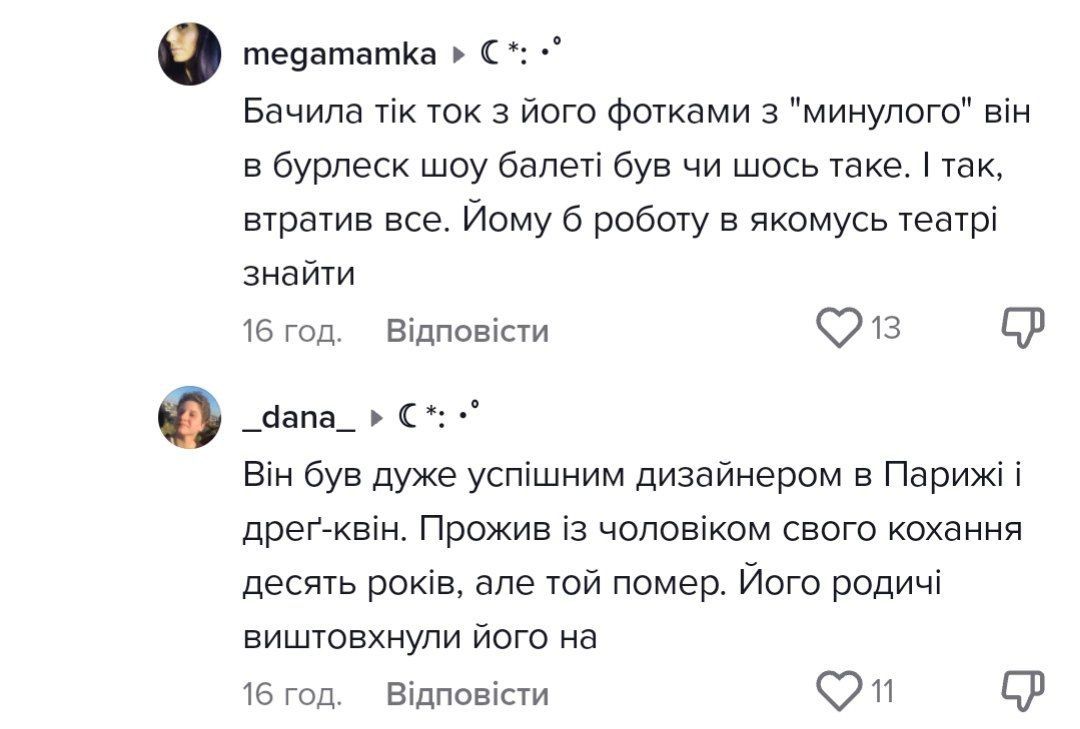Click the like count 11
Screen dimensions: 1080x729
[883, 692]
